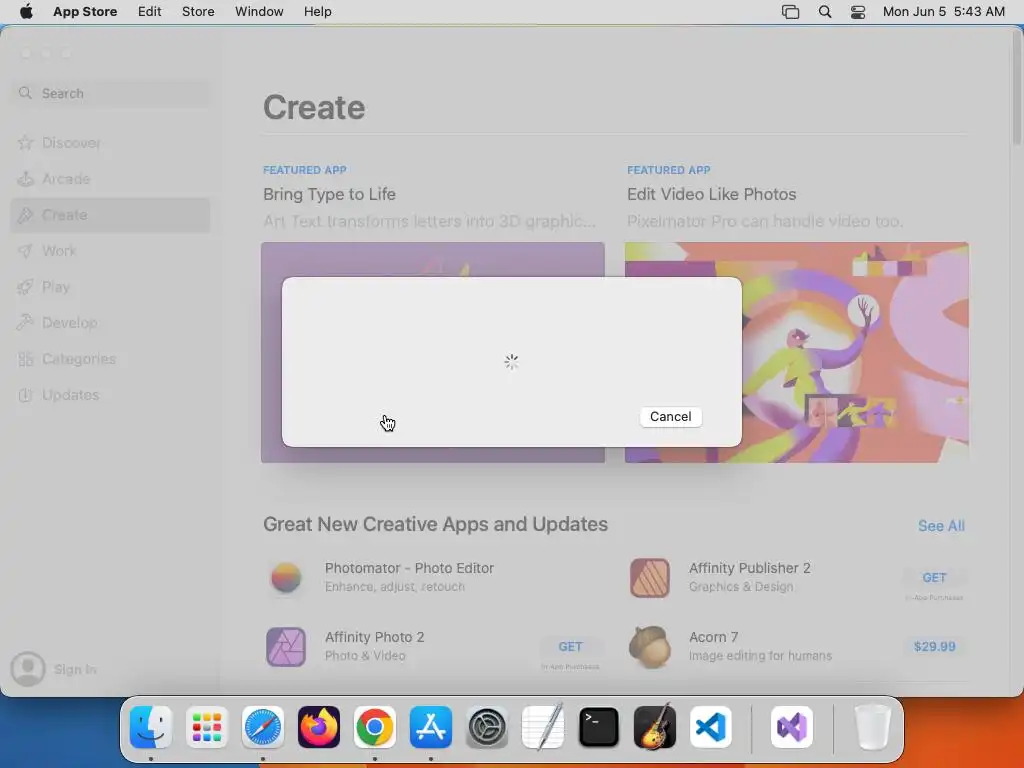This screenshot has width=1024, height=768.
Task: Click the Play rocket icon
Action: coord(25,287)
